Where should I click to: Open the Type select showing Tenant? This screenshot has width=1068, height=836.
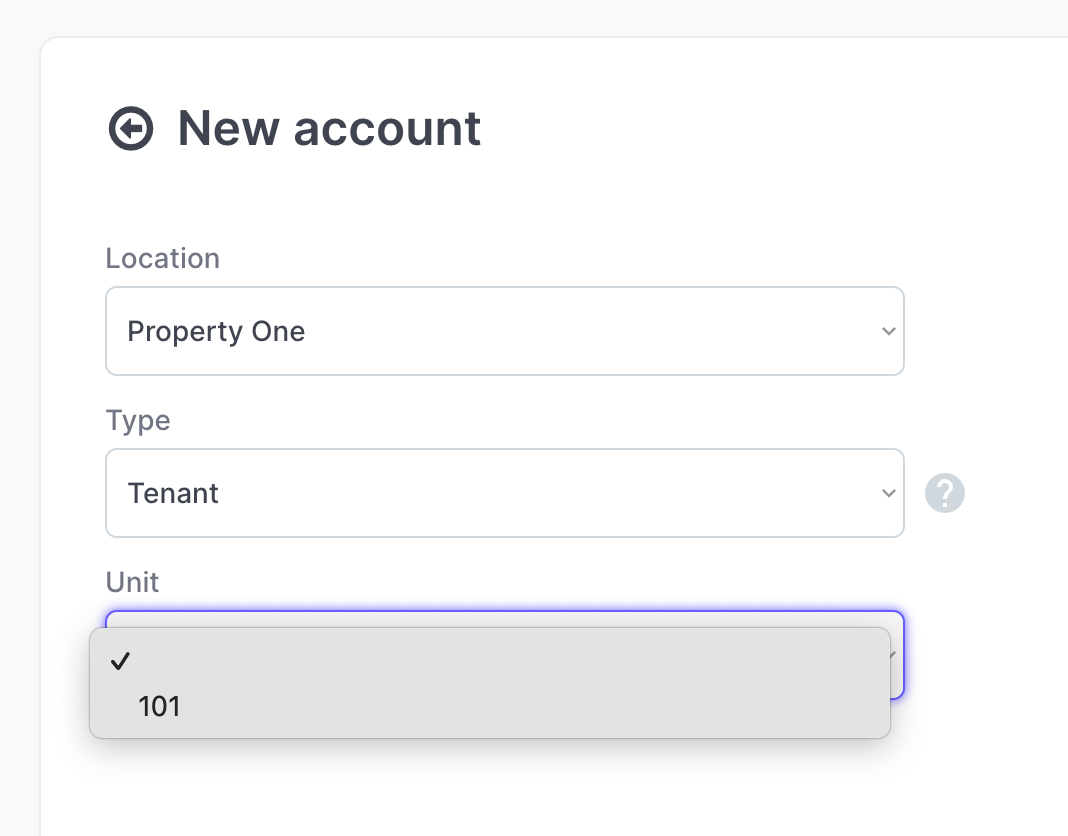505,493
